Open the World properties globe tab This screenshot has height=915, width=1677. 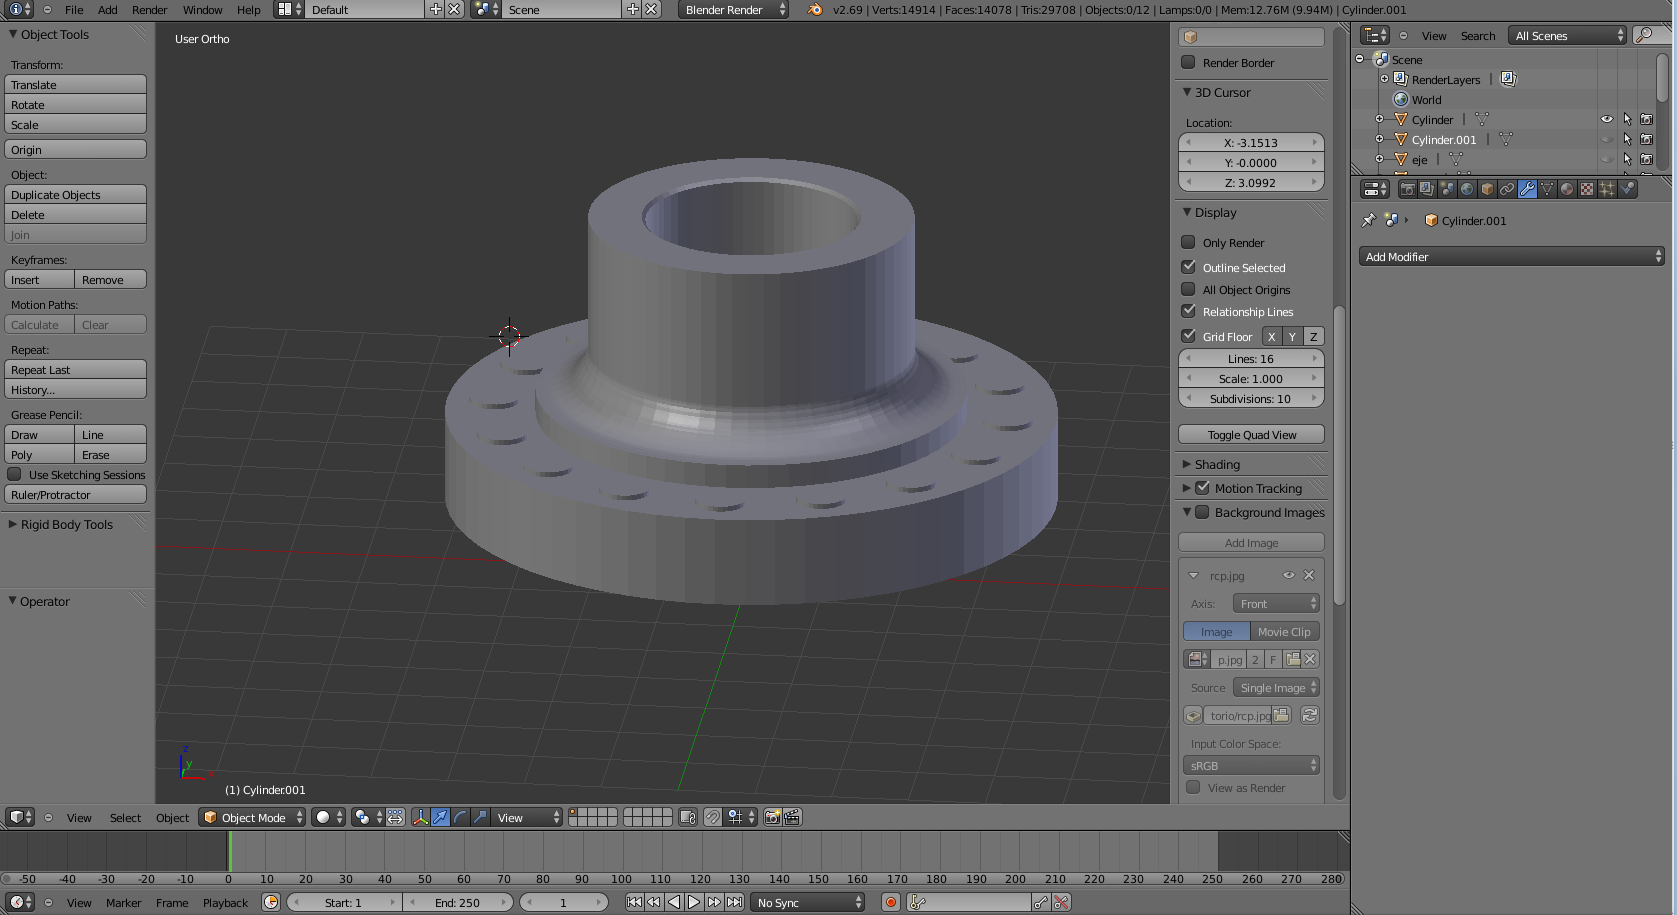pyautogui.click(x=1467, y=189)
